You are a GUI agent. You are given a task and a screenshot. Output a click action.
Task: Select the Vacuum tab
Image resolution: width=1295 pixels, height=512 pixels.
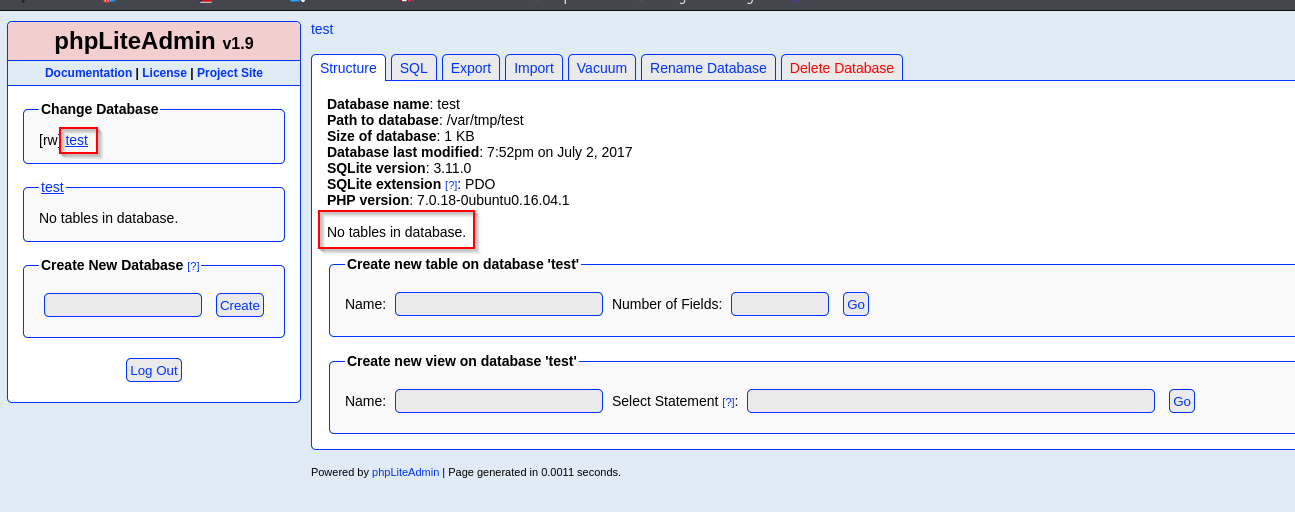(601, 68)
